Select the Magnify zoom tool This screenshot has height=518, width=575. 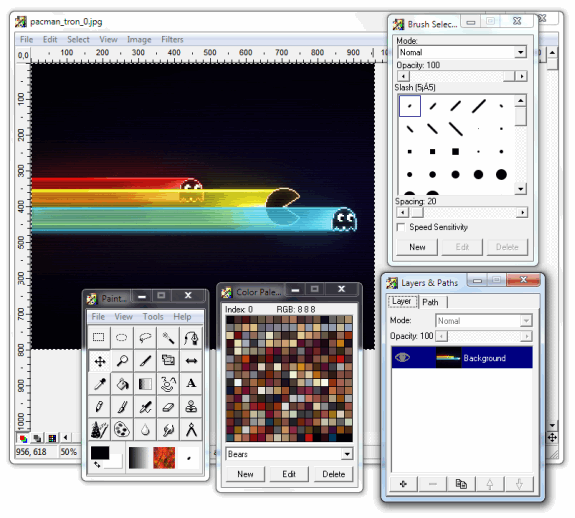pos(122,361)
